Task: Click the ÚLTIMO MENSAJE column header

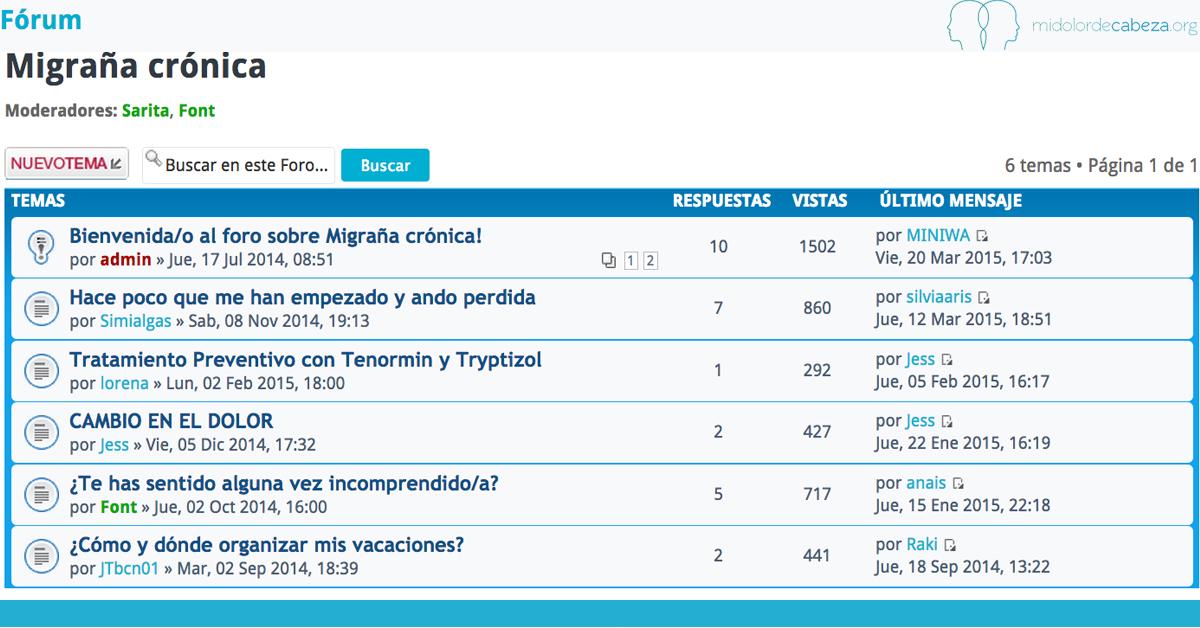Action: click(950, 201)
